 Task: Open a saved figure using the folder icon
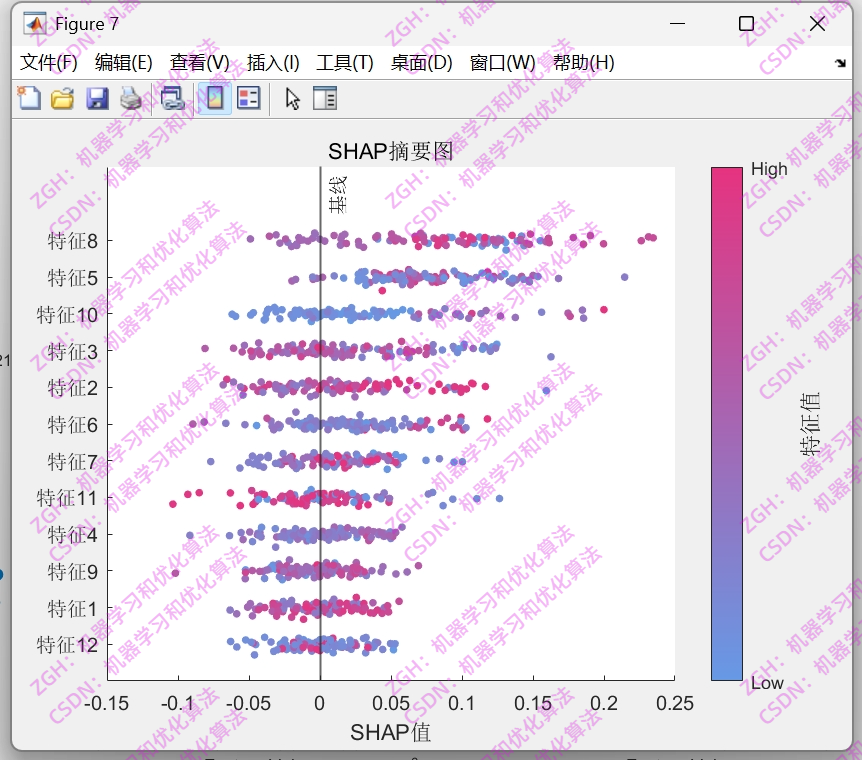click(x=61, y=98)
